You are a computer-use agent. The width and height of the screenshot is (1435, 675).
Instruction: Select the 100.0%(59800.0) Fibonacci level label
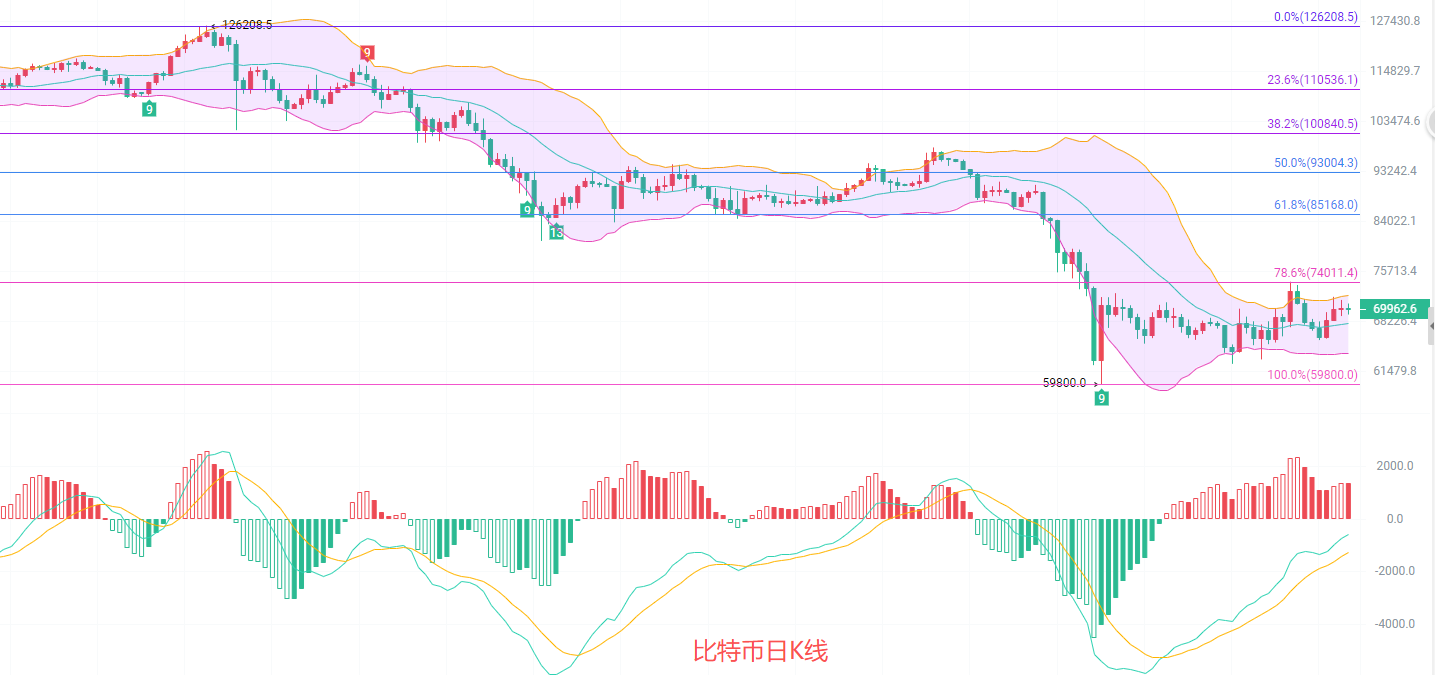[1312, 375]
